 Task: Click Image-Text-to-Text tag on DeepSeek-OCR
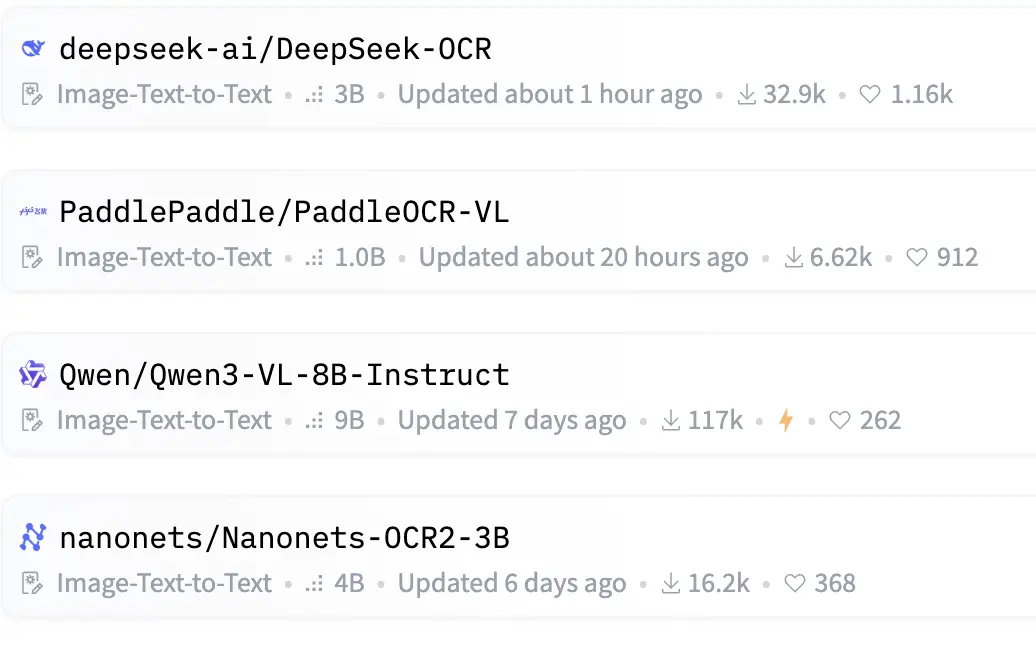(164, 95)
